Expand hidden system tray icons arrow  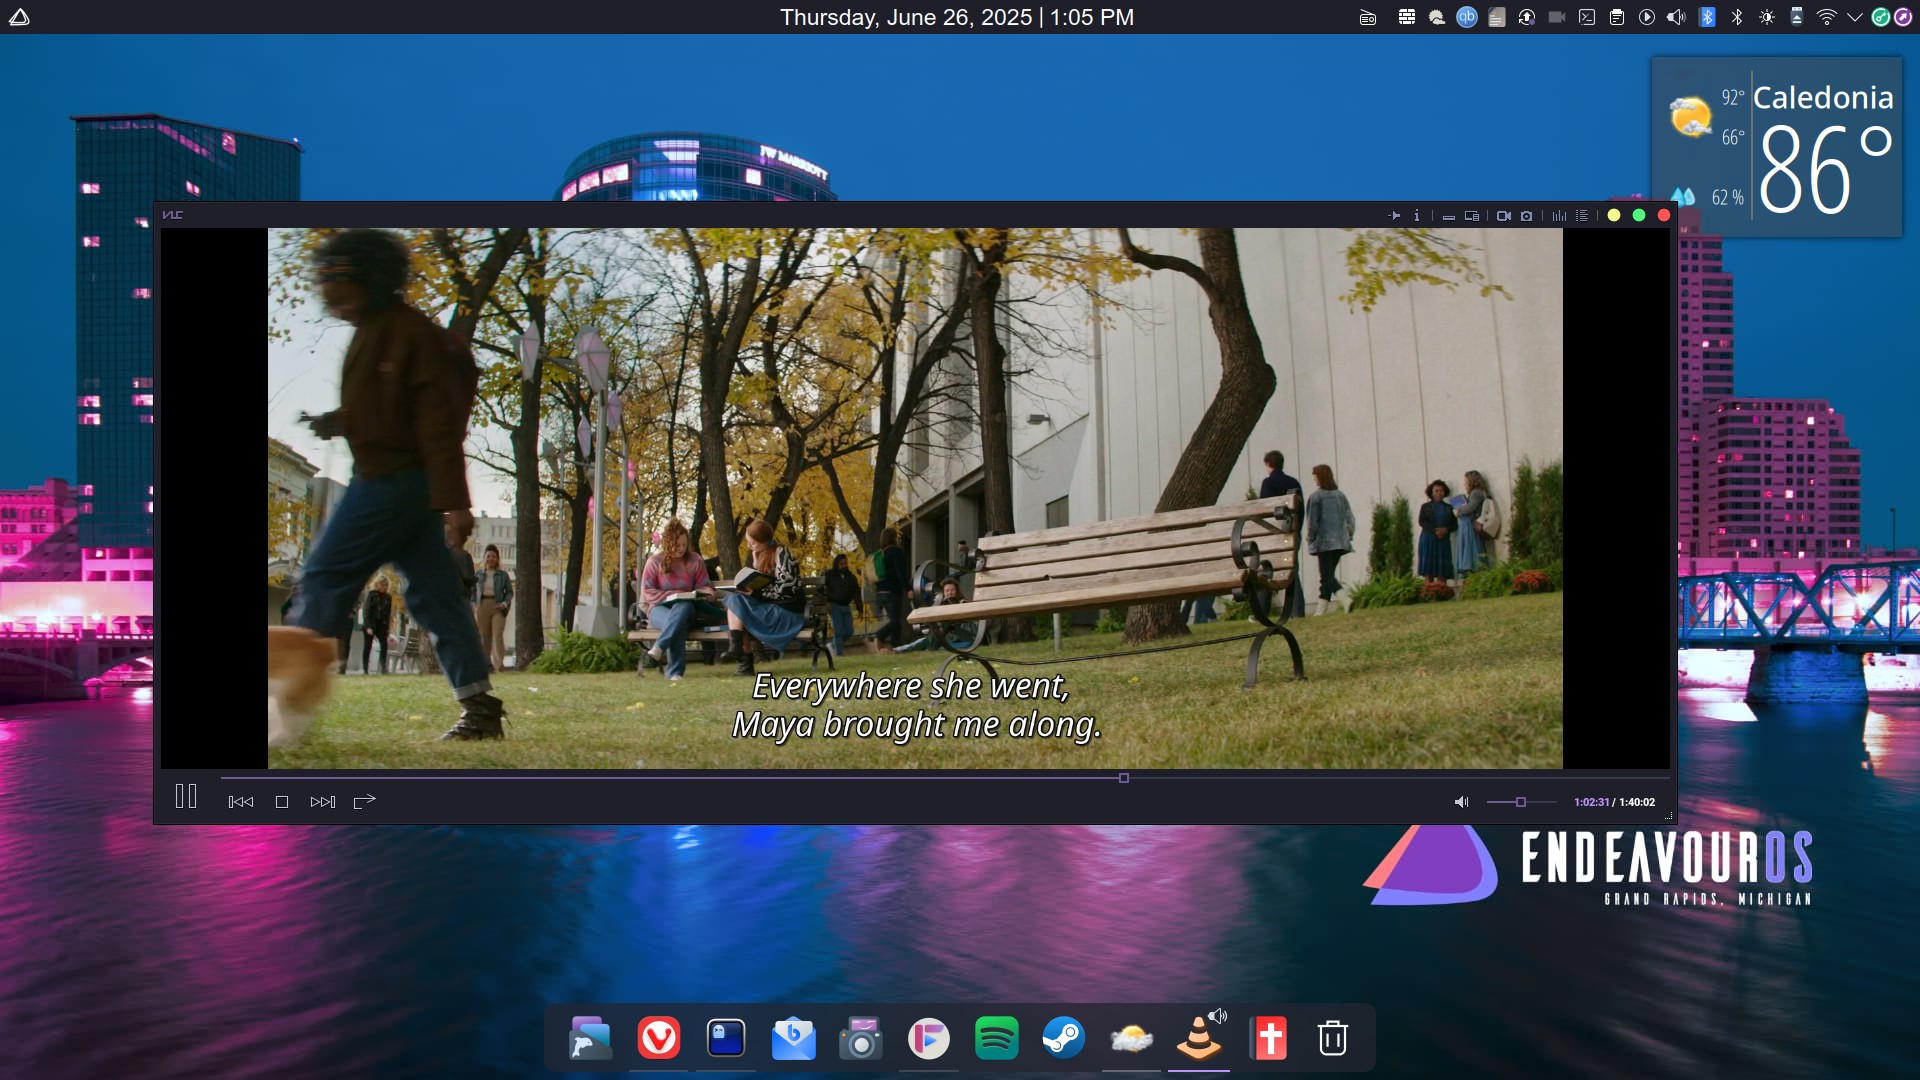1854,17
